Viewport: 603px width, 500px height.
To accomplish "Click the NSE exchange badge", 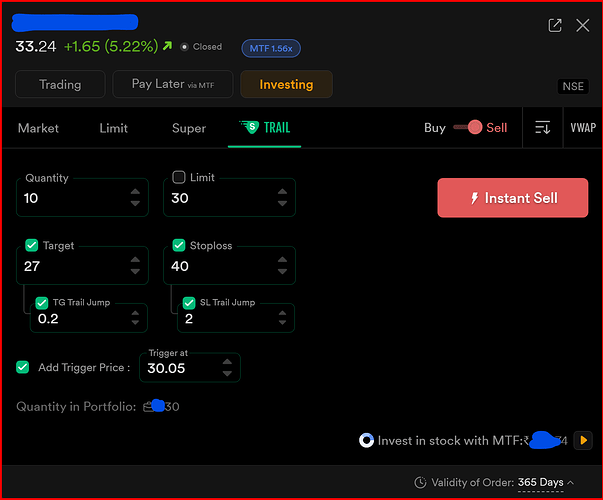I will point(573,86).
